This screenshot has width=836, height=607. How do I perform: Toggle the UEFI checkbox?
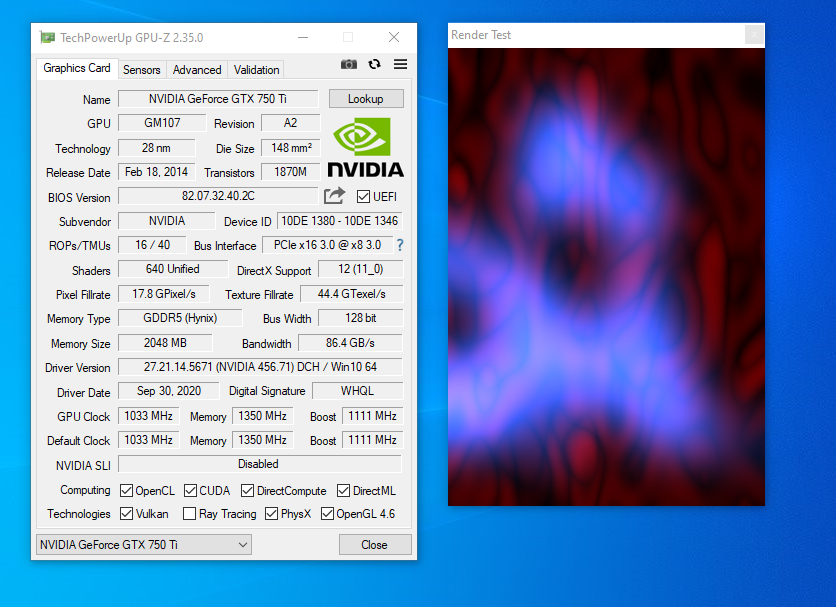click(363, 197)
